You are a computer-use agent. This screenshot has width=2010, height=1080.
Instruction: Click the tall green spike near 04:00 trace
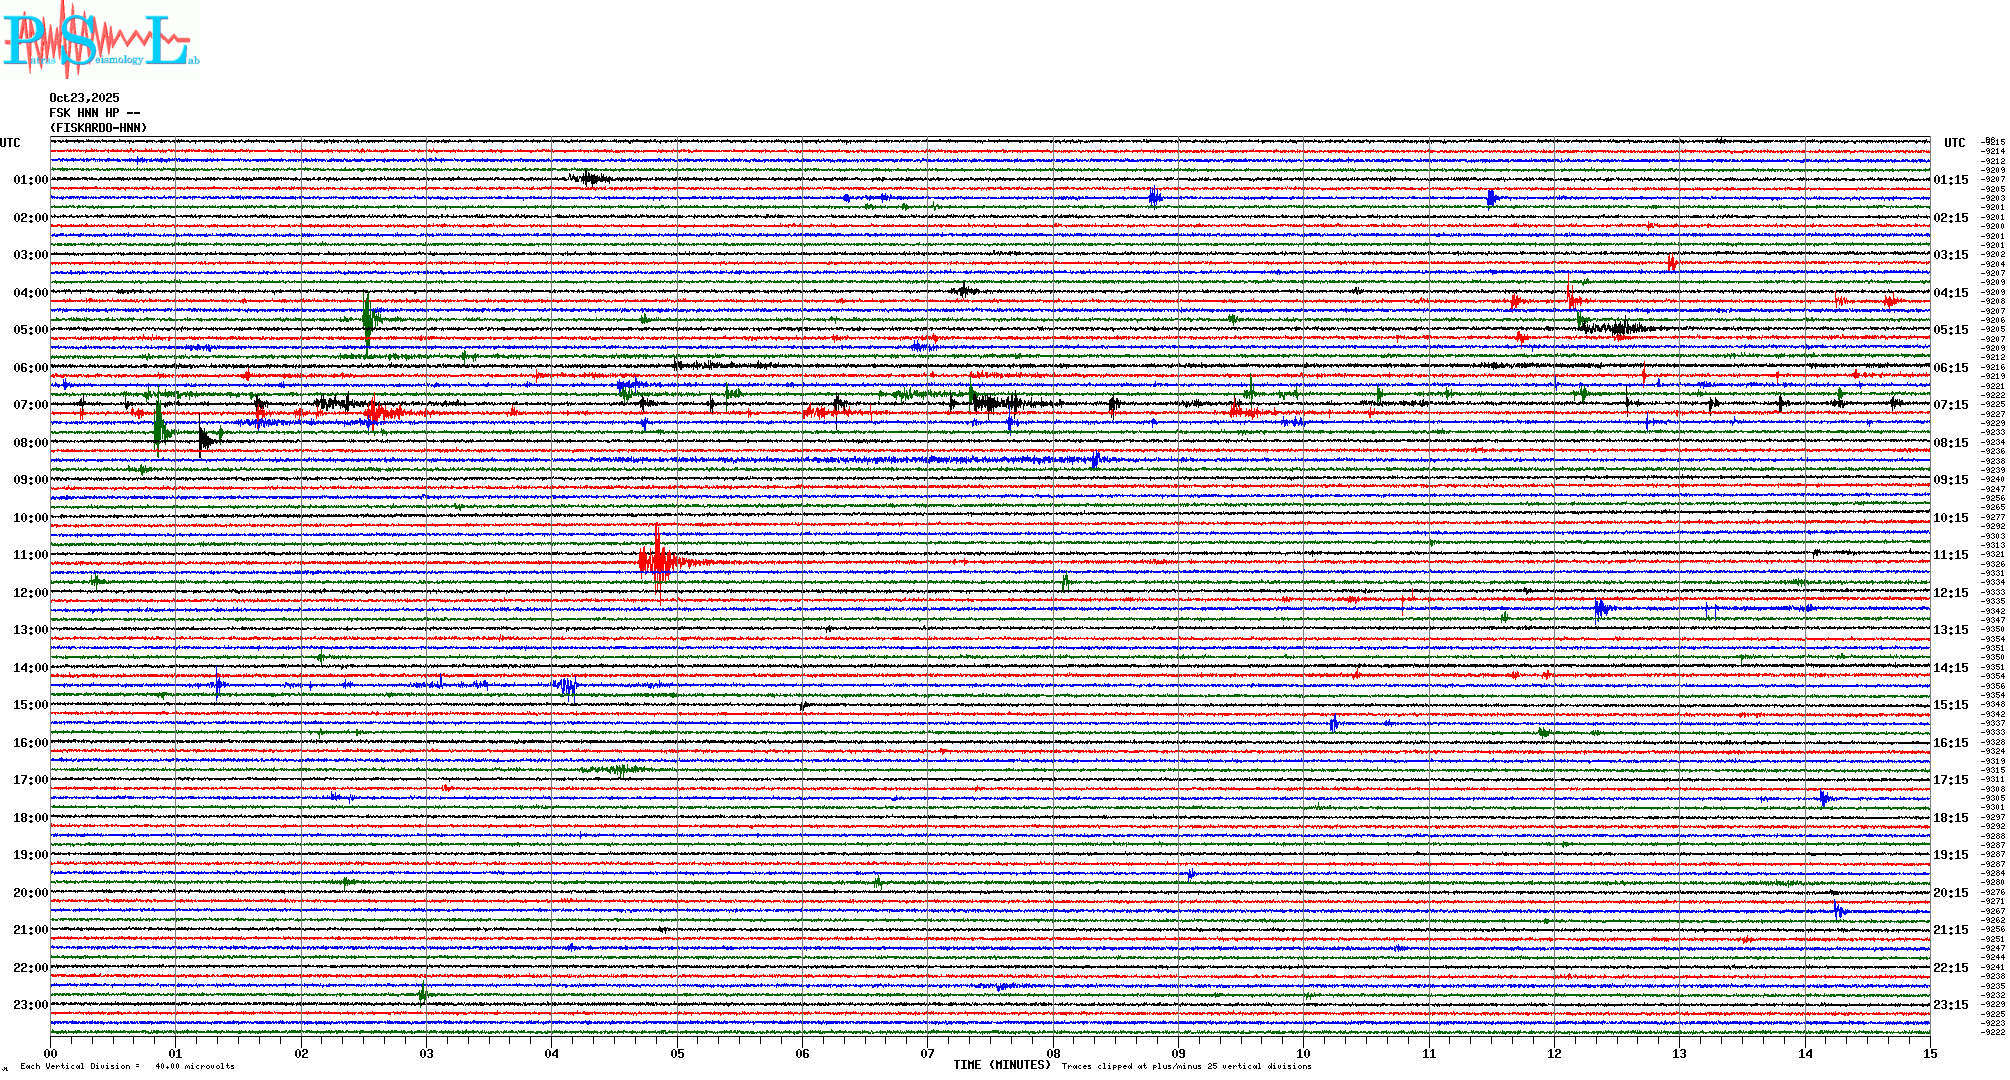368,320
